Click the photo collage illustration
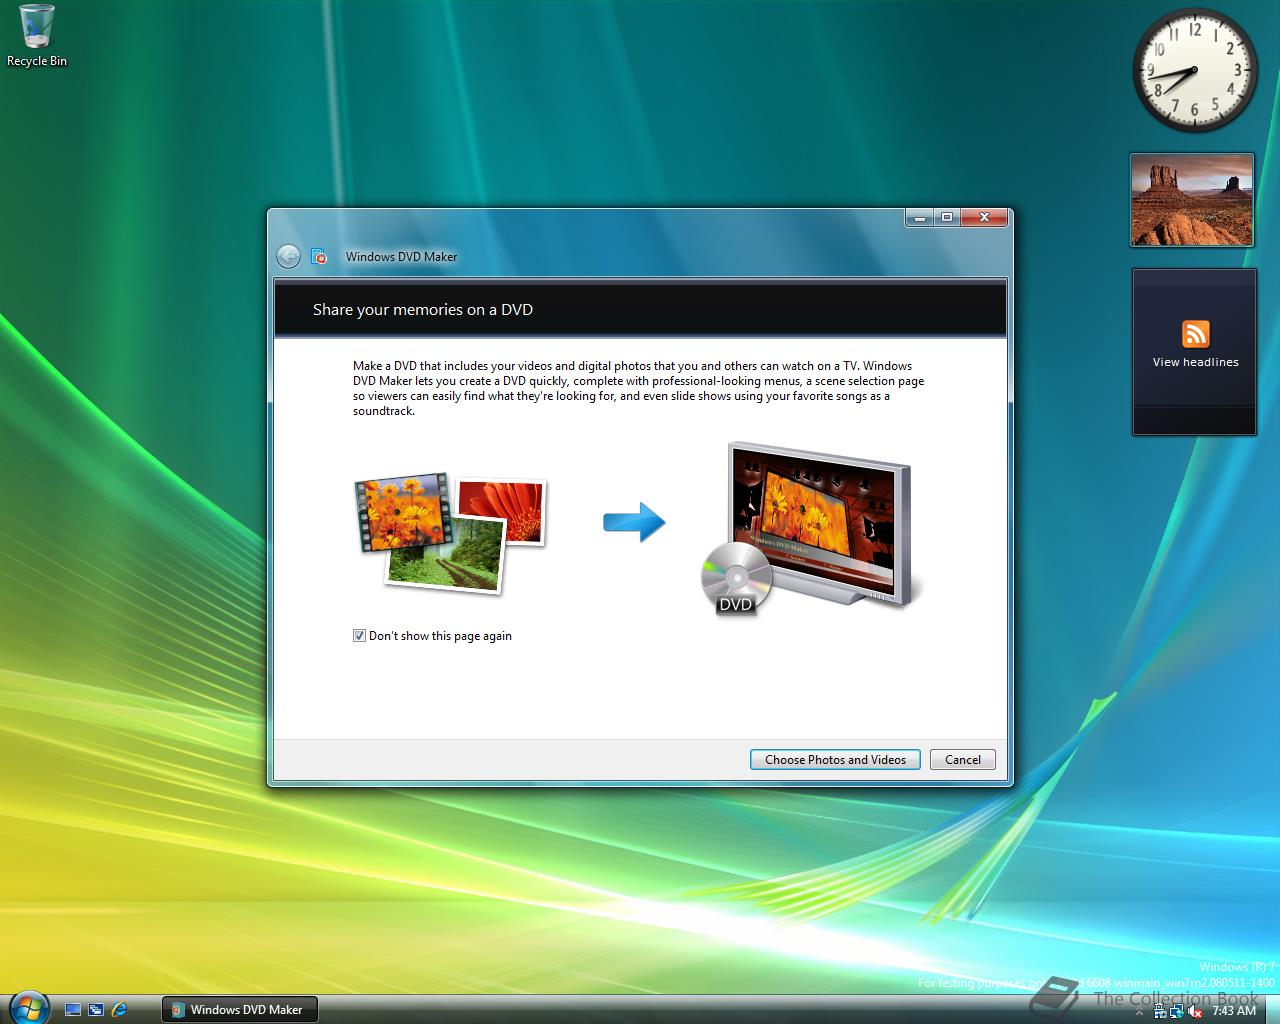The width and height of the screenshot is (1280, 1024). (x=451, y=532)
